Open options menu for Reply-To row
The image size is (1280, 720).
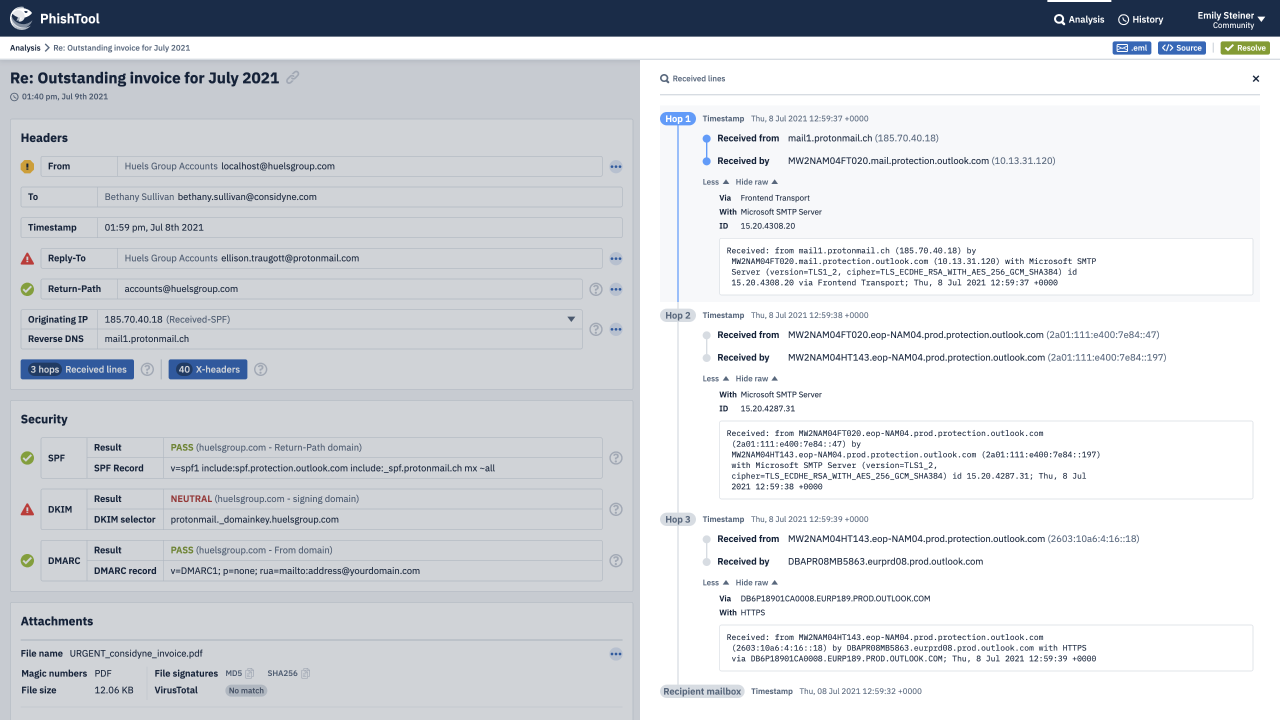(x=616, y=259)
